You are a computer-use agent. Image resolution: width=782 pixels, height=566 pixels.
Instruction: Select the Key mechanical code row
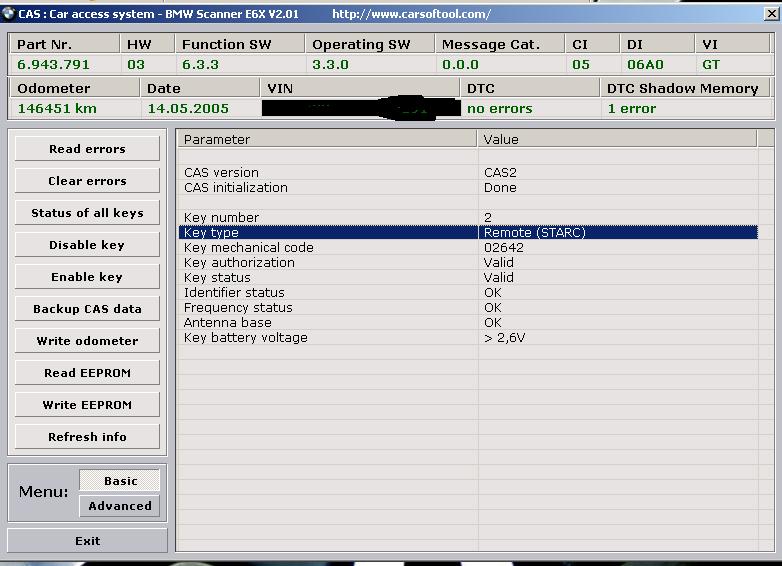pos(468,247)
